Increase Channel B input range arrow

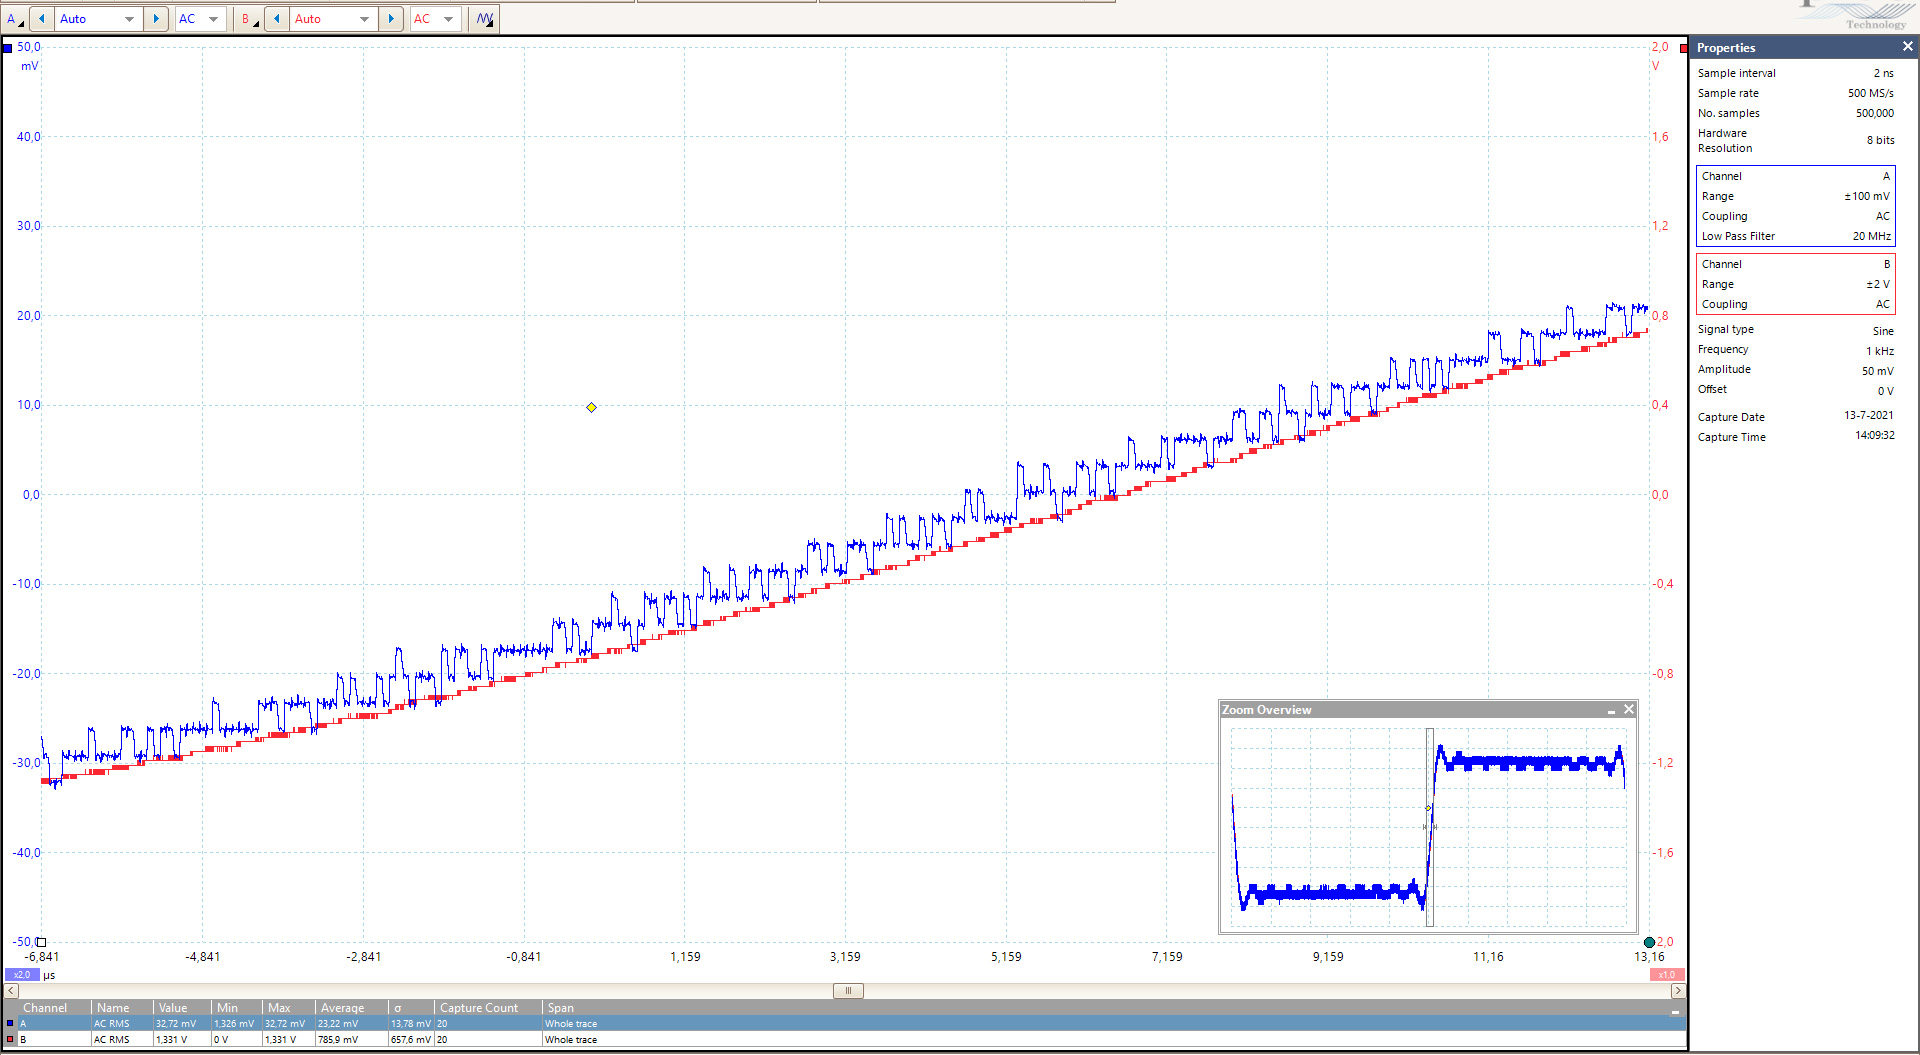coord(391,19)
